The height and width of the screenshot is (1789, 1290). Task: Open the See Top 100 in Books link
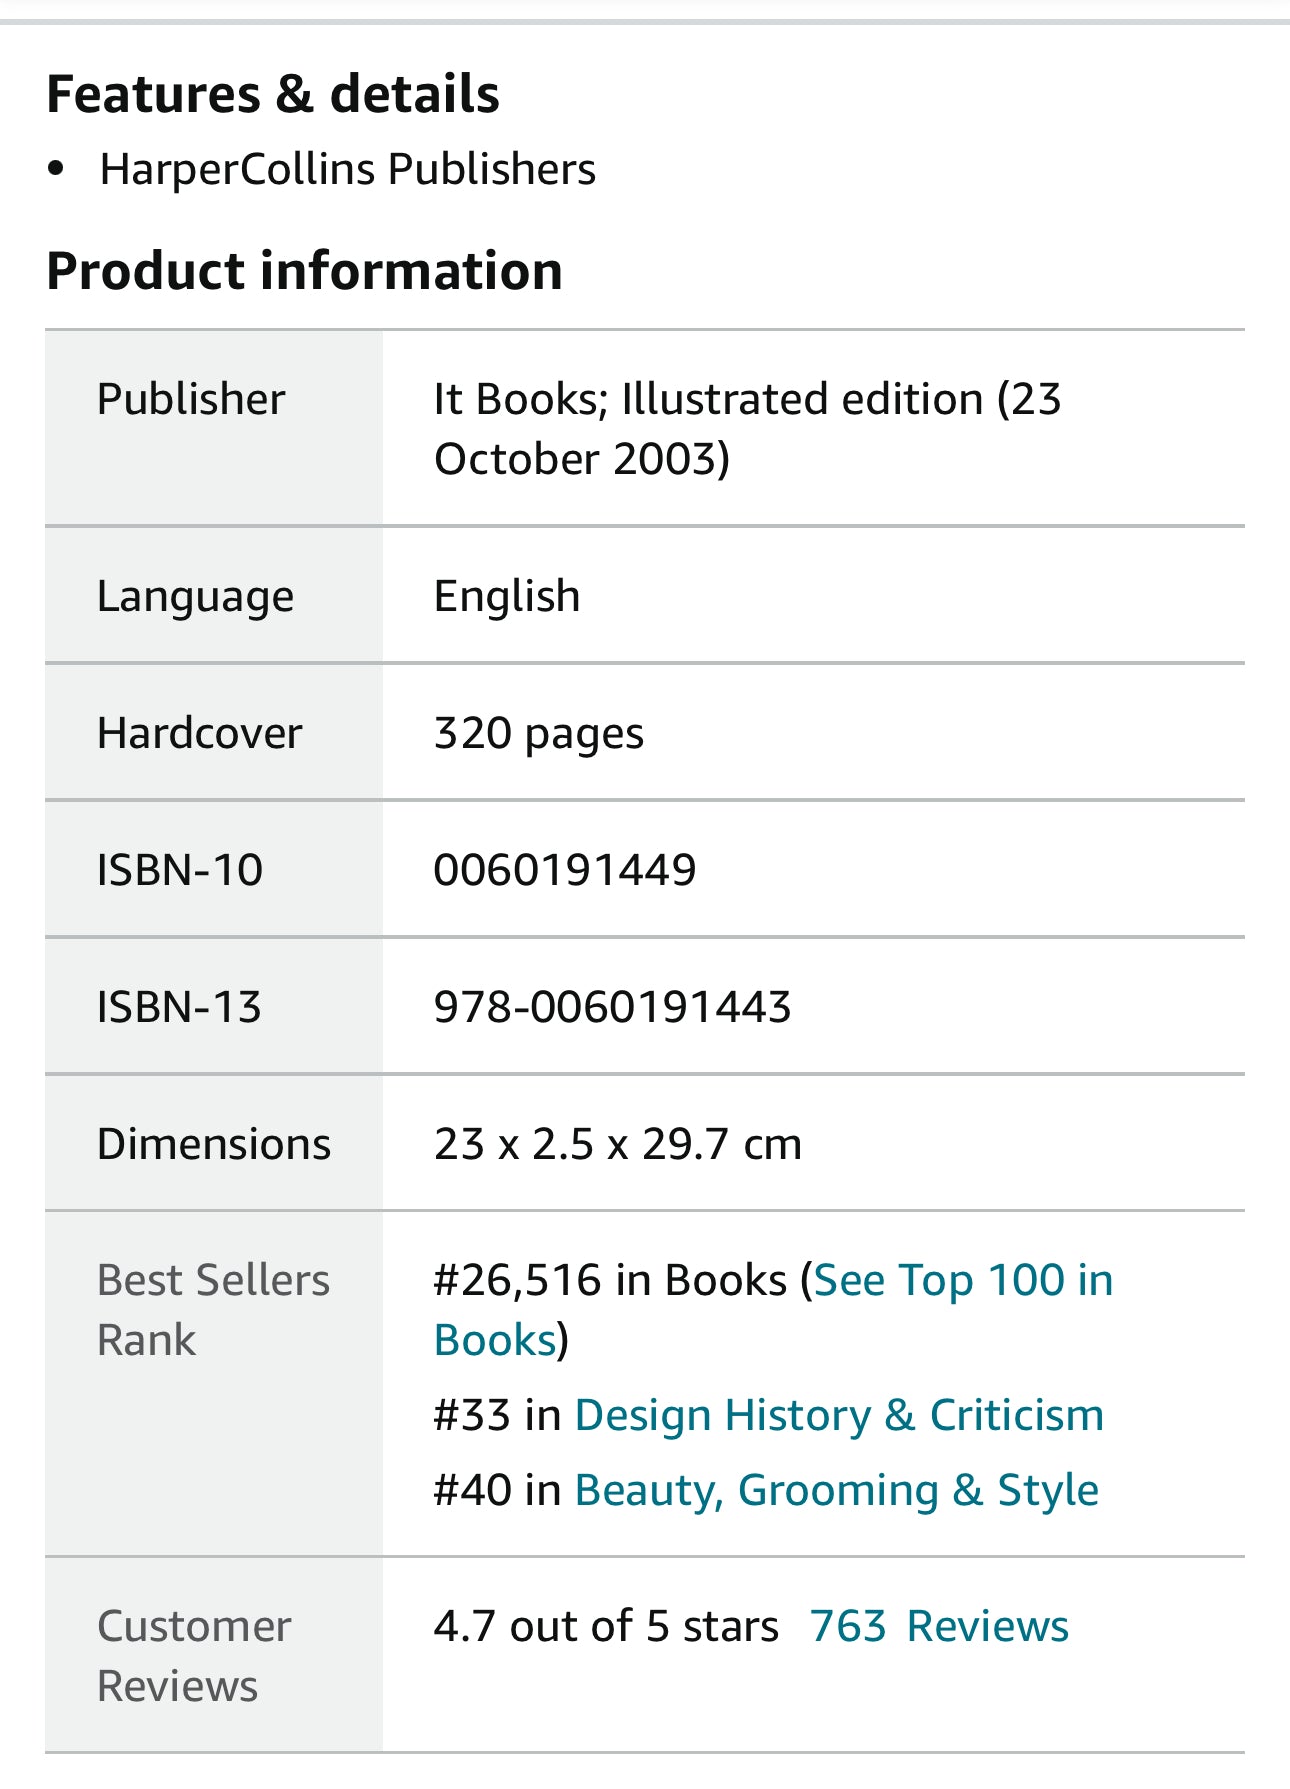(962, 1281)
